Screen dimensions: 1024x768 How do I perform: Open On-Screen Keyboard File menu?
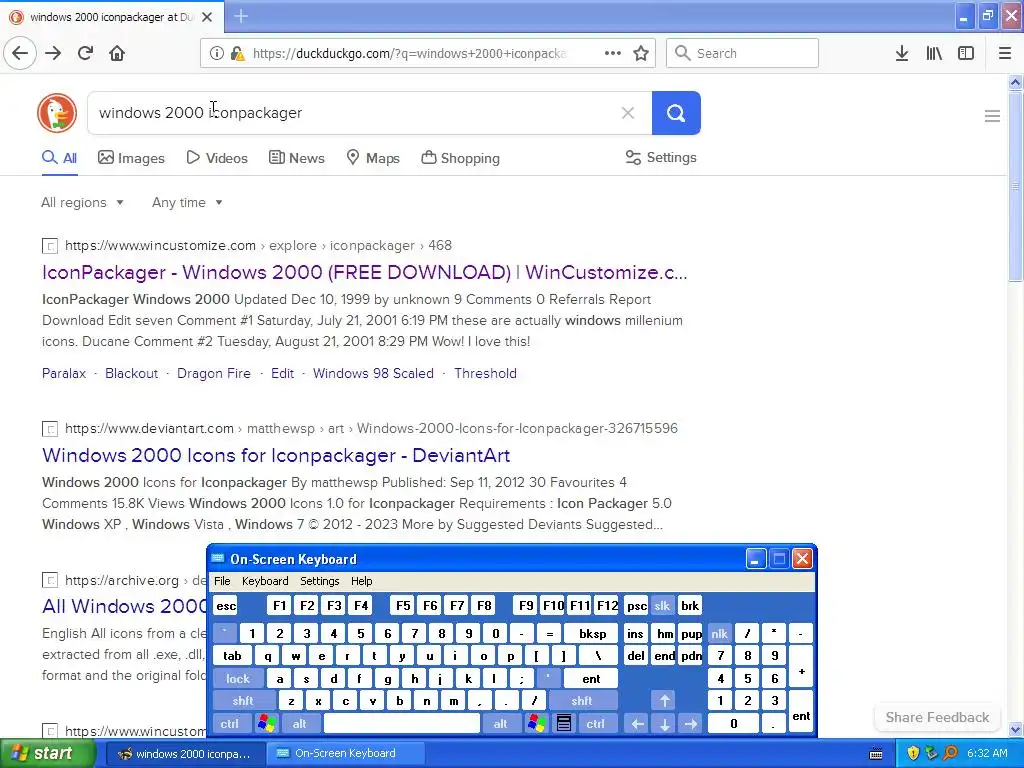pos(222,581)
